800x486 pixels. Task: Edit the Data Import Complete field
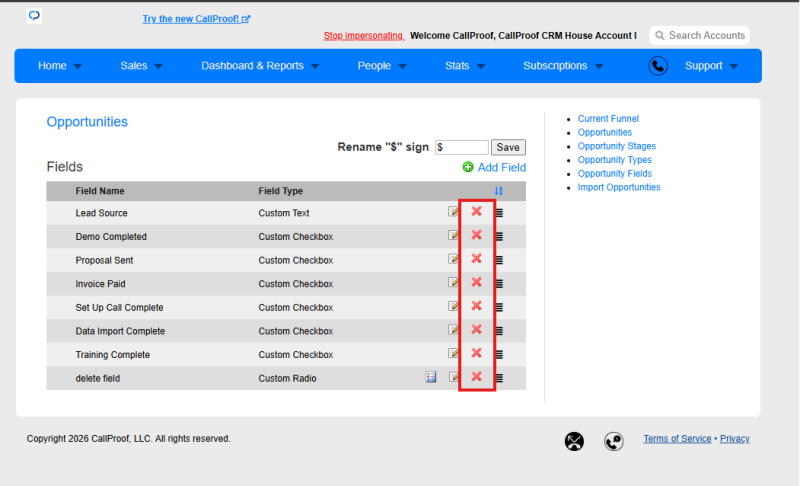[x=453, y=329]
